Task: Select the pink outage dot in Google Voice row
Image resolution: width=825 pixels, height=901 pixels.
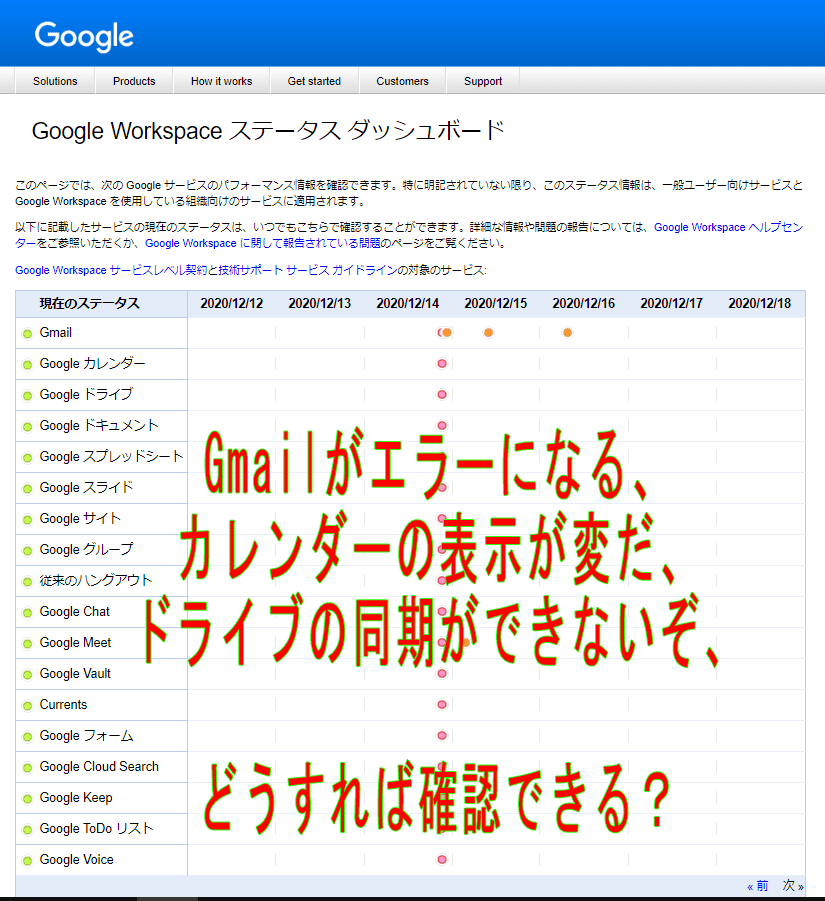Action: (x=441, y=860)
